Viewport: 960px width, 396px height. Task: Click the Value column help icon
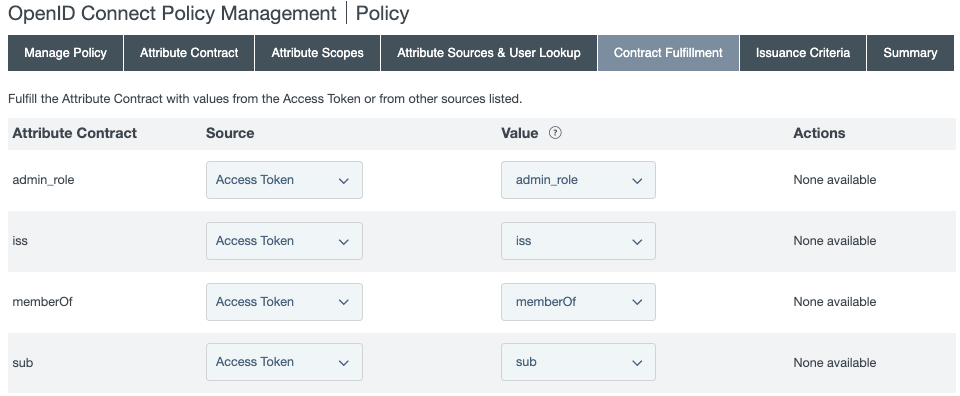(x=555, y=133)
